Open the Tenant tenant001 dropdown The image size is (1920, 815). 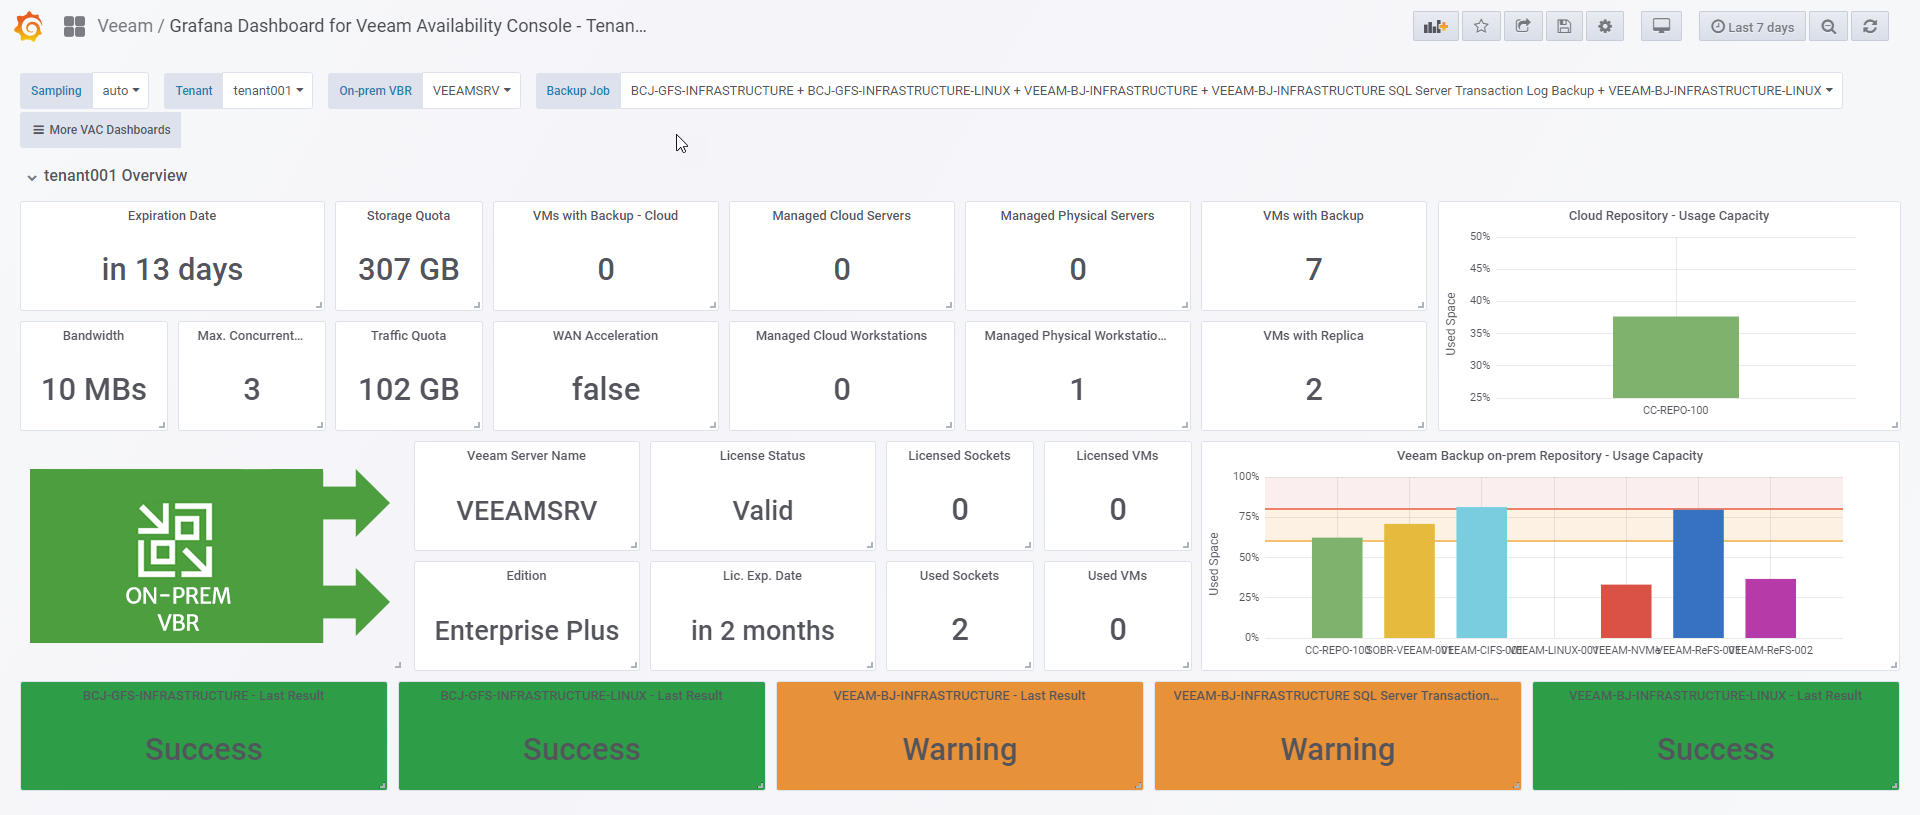tap(268, 91)
